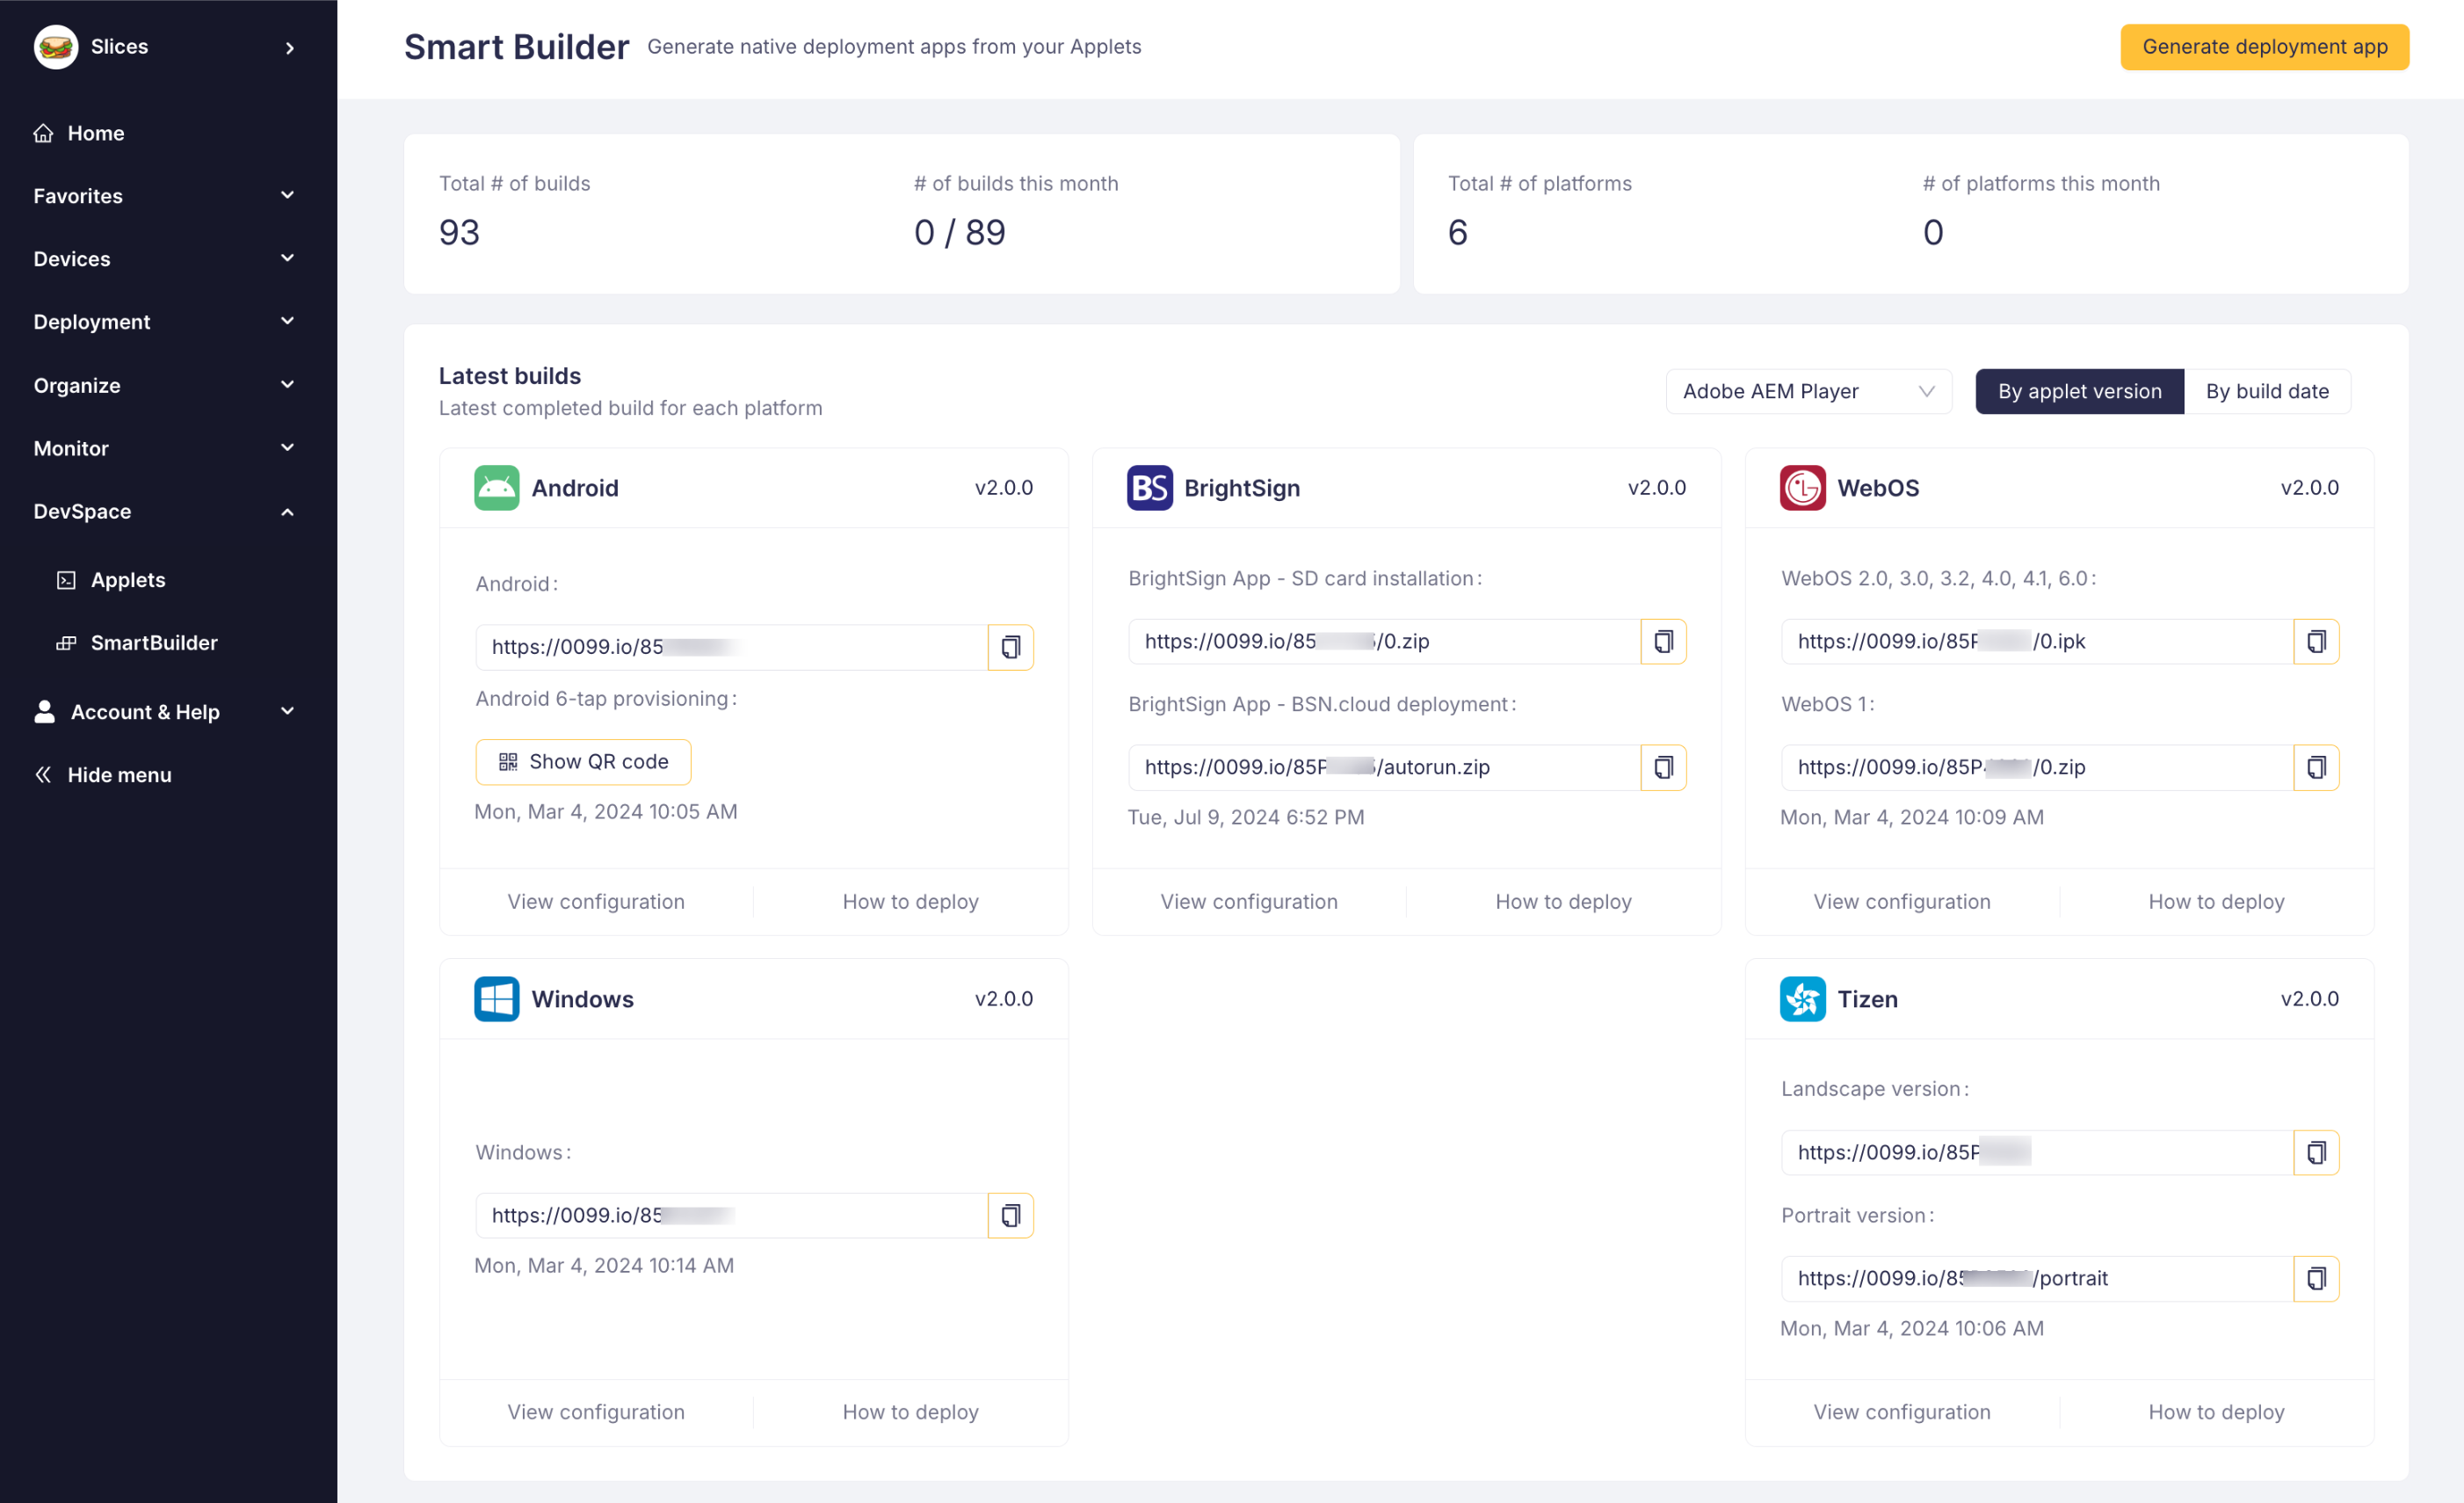Click the WebOS LG logo
Viewport: 2464px width, 1503px height.
click(1803, 488)
